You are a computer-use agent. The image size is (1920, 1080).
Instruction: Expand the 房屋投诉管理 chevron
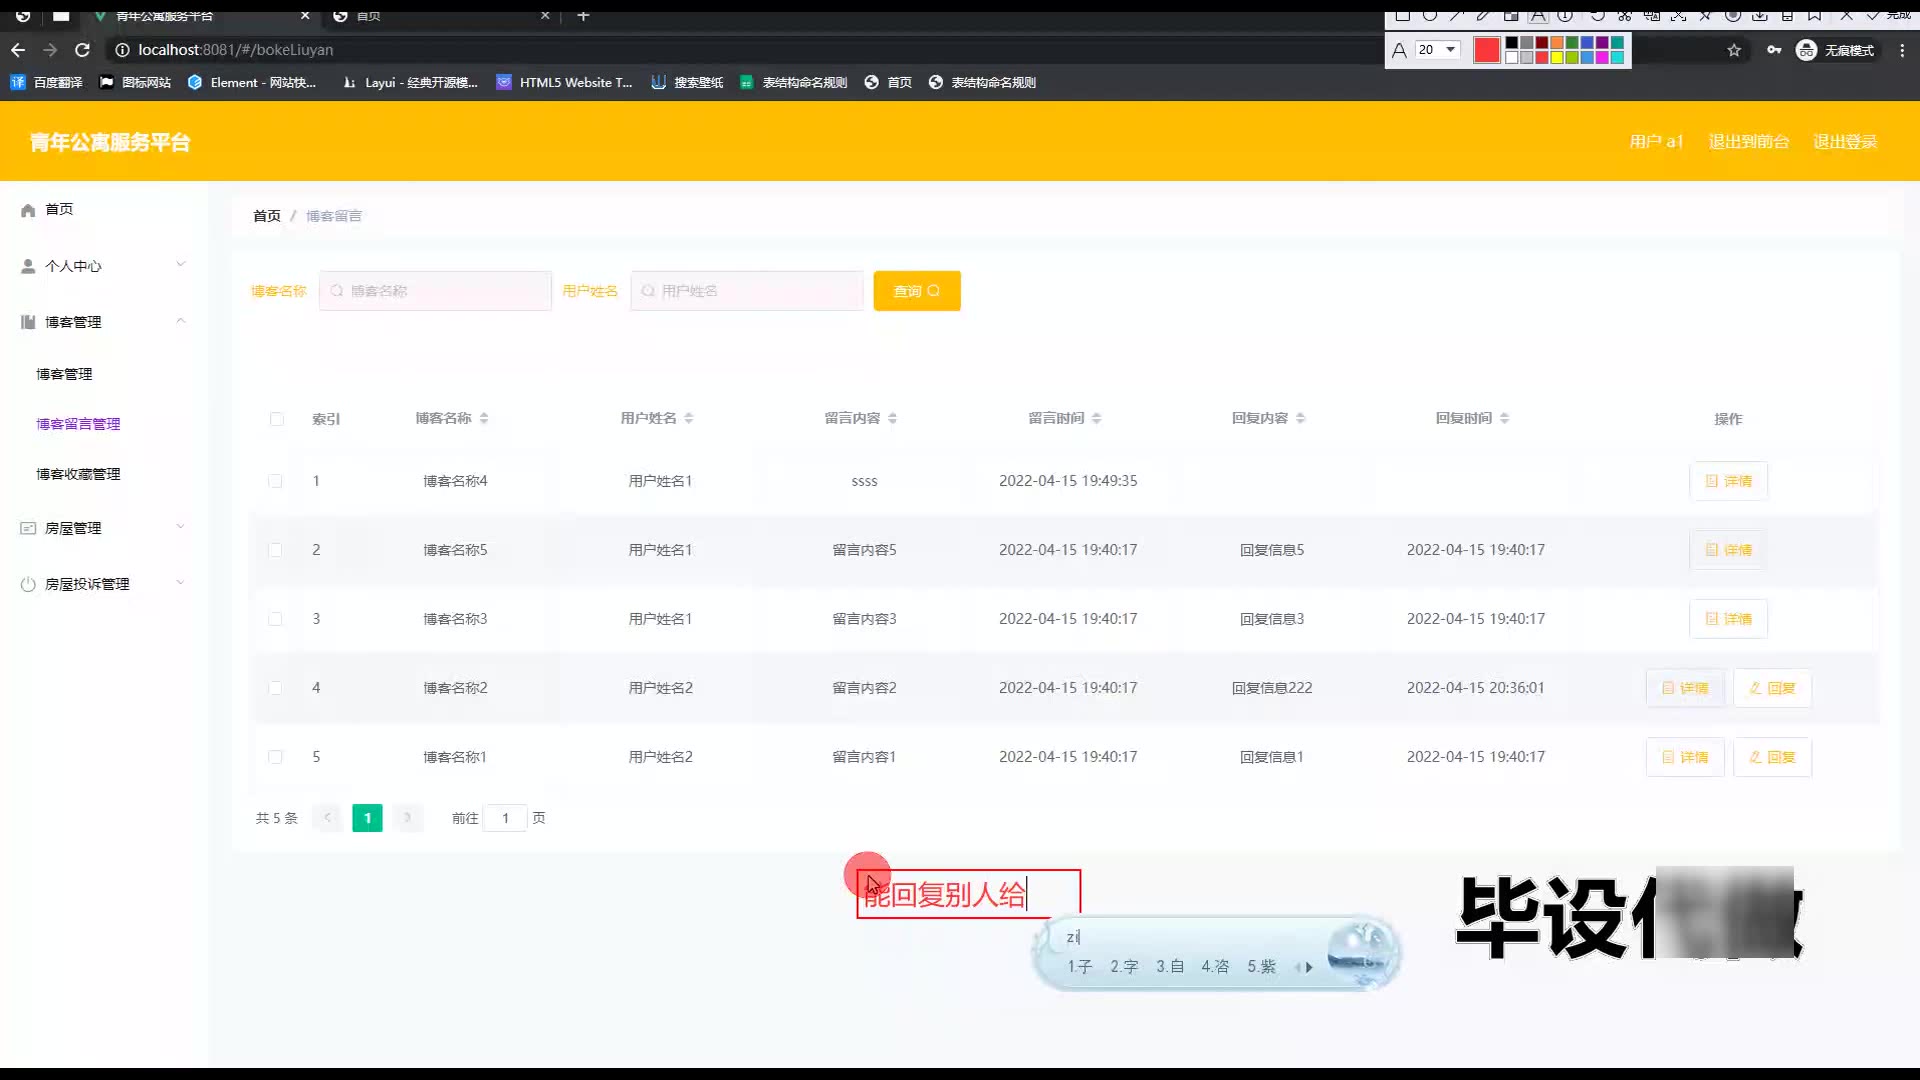pos(181,582)
